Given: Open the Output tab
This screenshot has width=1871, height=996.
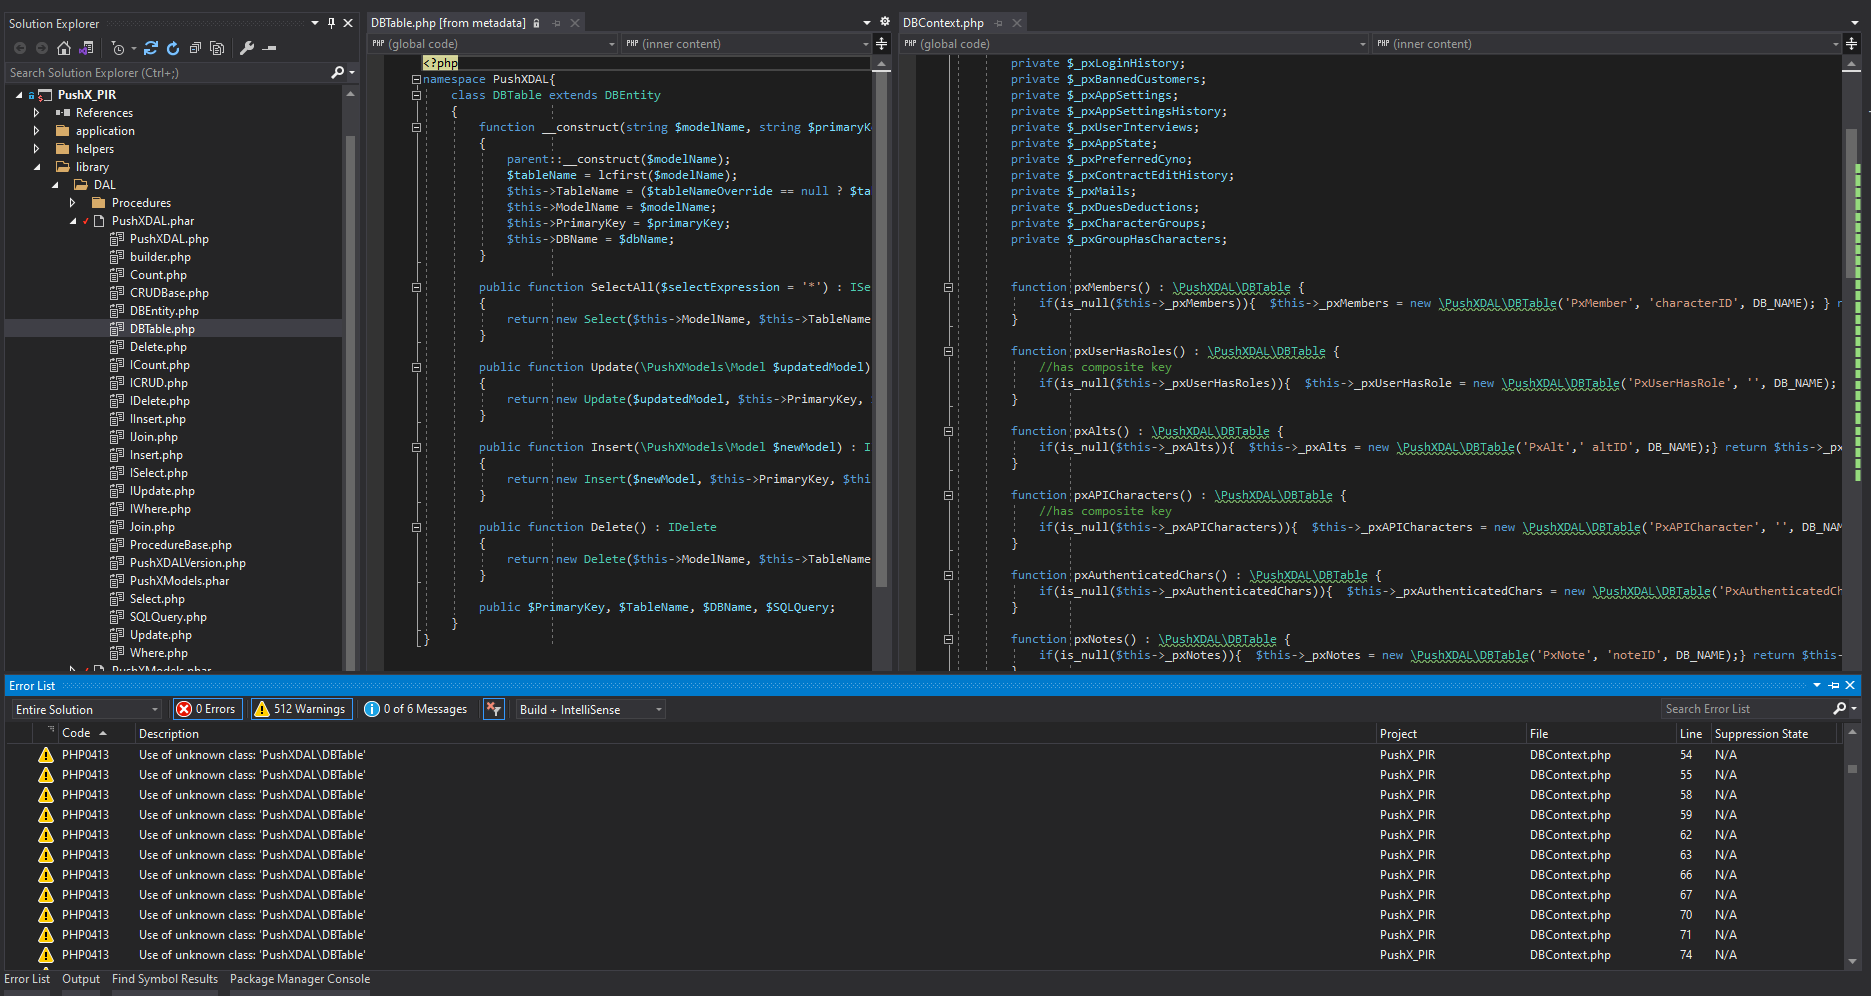Looking at the screenshot, I should pyautogui.click(x=81, y=979).
